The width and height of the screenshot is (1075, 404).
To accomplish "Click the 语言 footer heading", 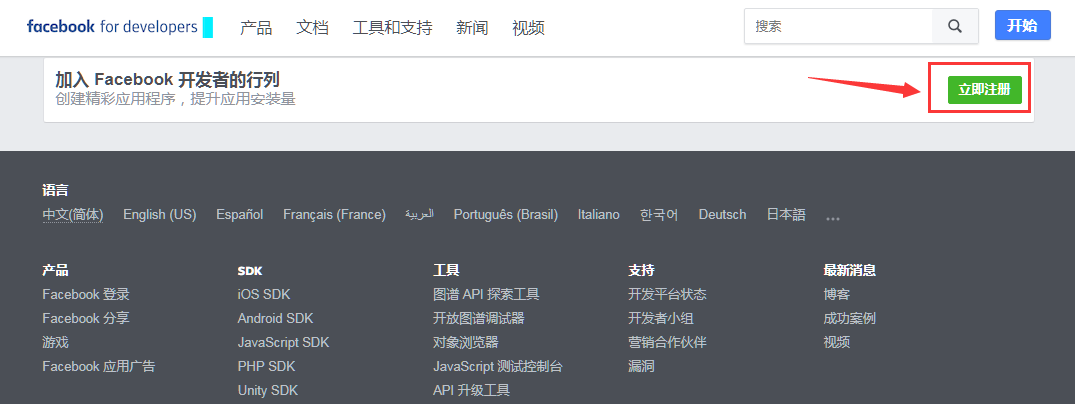I will (55, 191).
